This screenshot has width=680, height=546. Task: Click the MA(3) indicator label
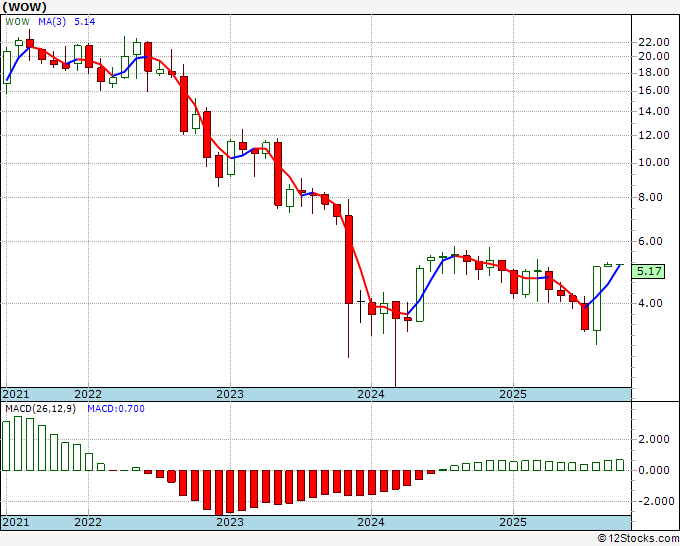pos(52,22)
